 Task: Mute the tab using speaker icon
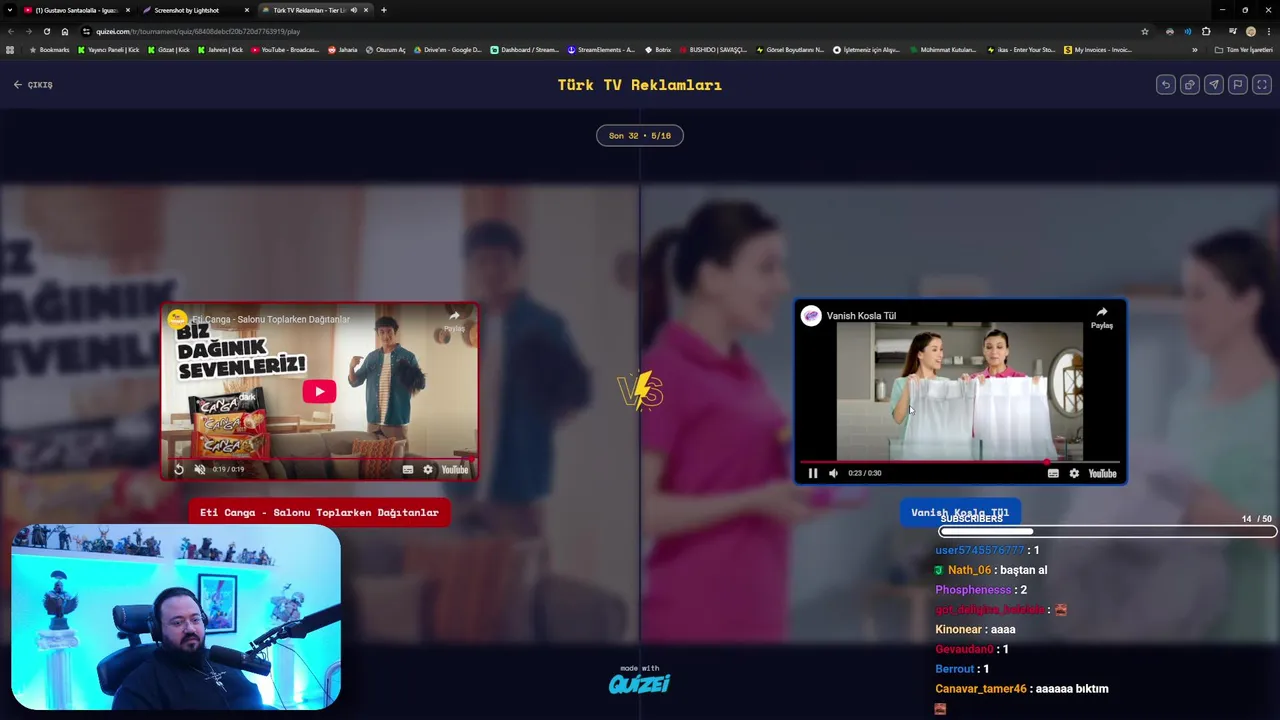click(x=353, y=10)
